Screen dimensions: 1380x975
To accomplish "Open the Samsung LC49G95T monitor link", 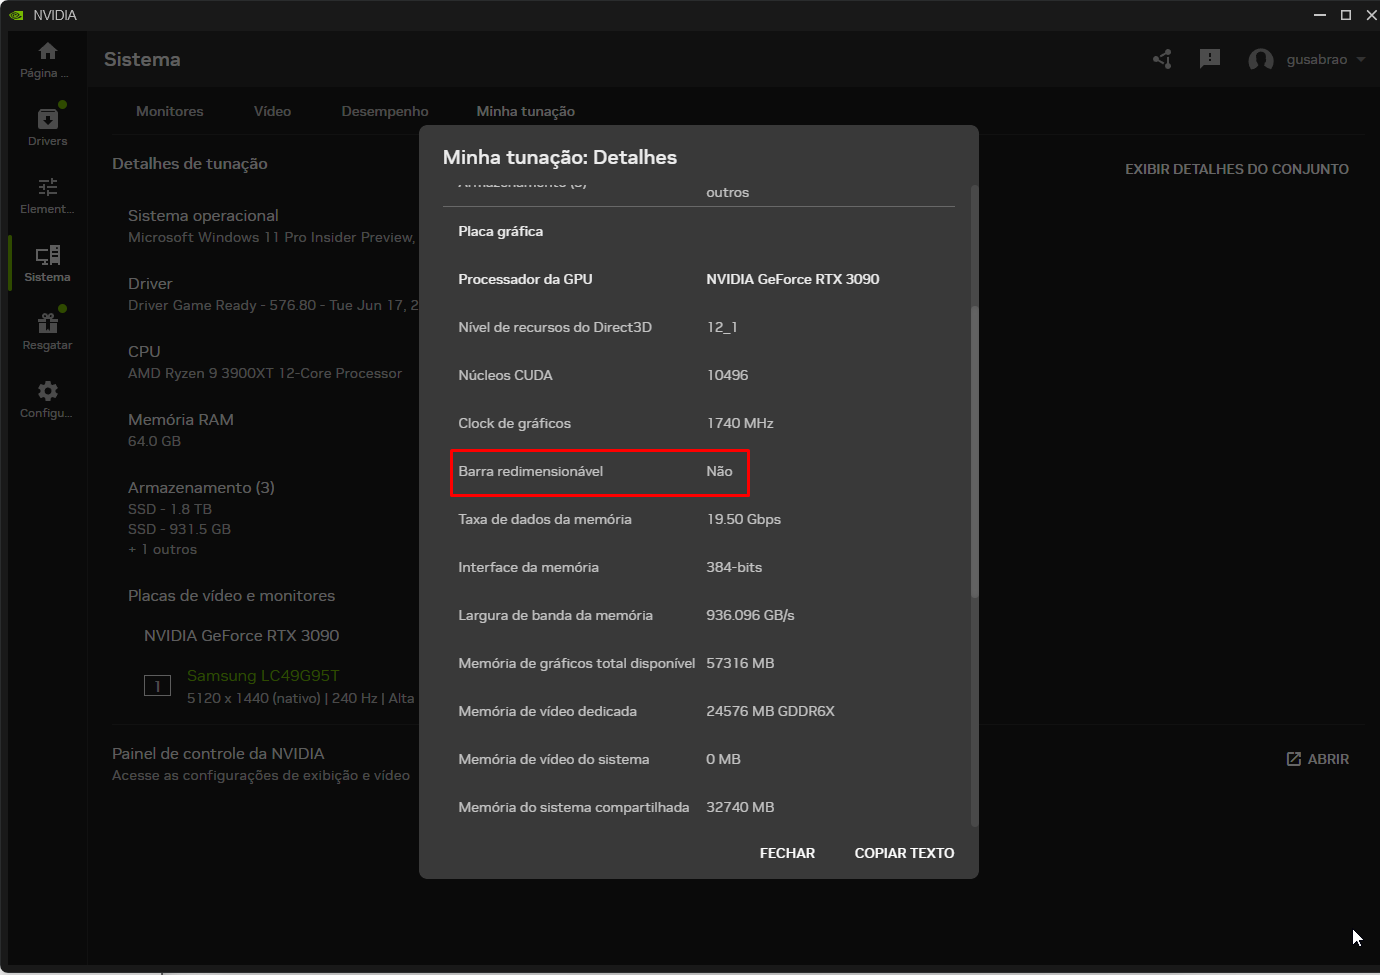I will click(262, 676).
